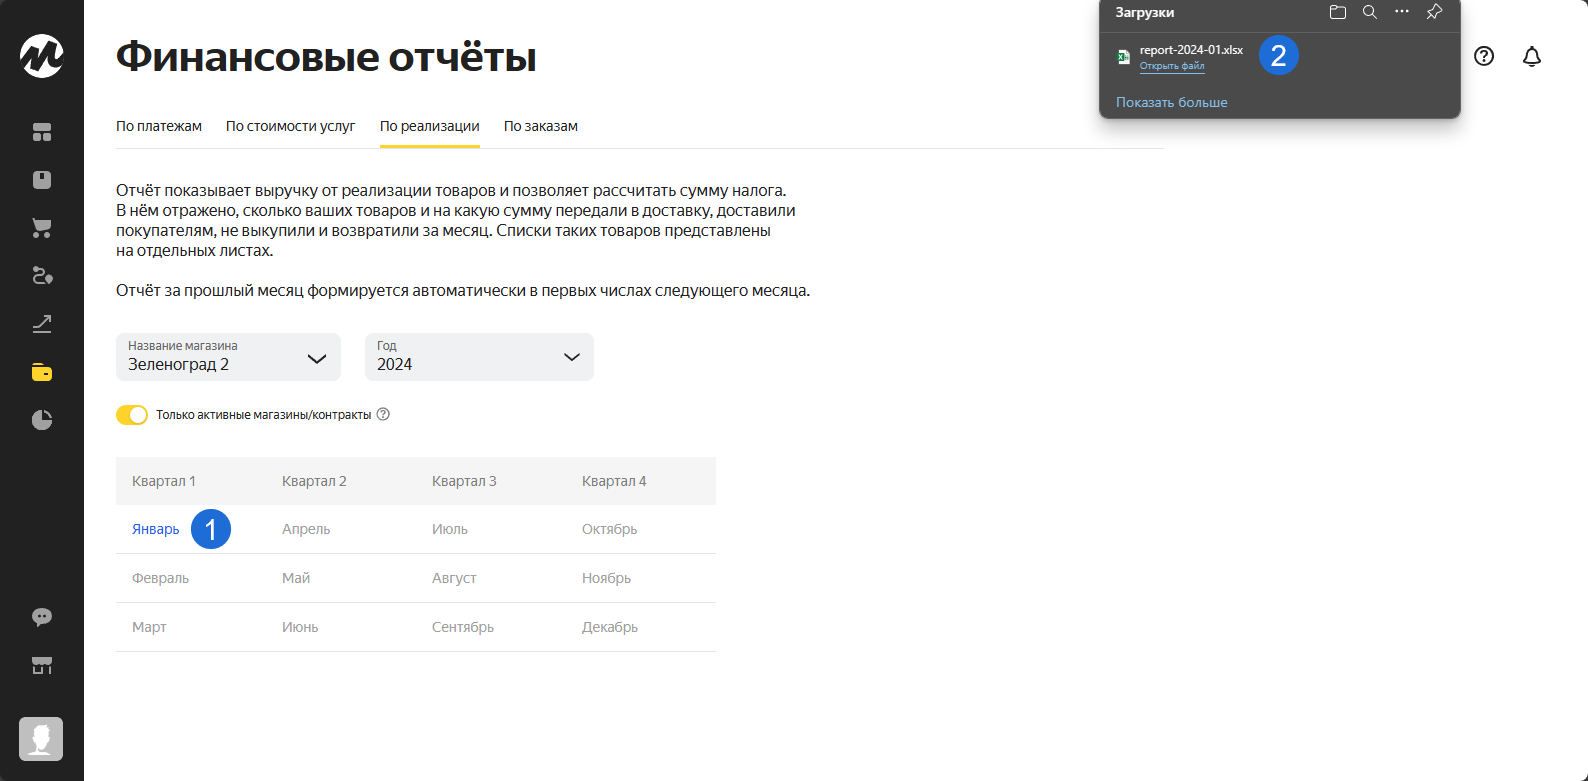The image size is (1588, 781).
Task: Click the Открыть файл link
Action: (1172, 66)
